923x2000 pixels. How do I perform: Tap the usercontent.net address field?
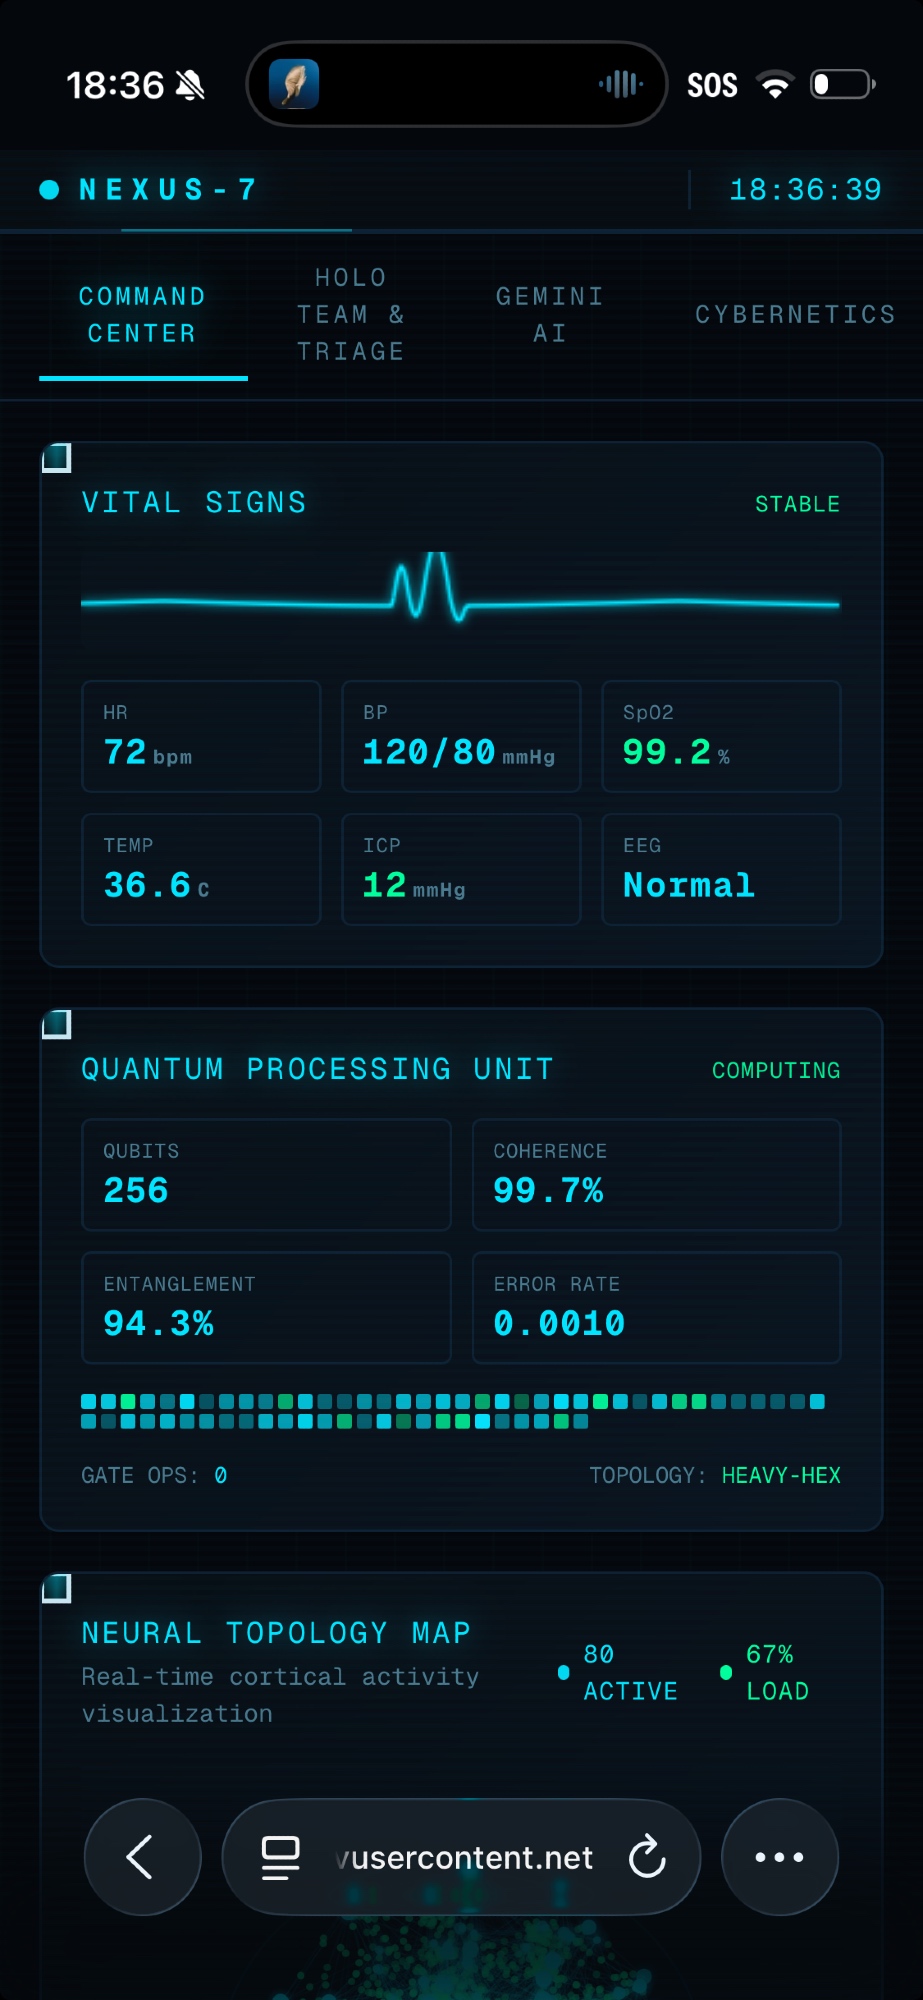point(471,1857)
